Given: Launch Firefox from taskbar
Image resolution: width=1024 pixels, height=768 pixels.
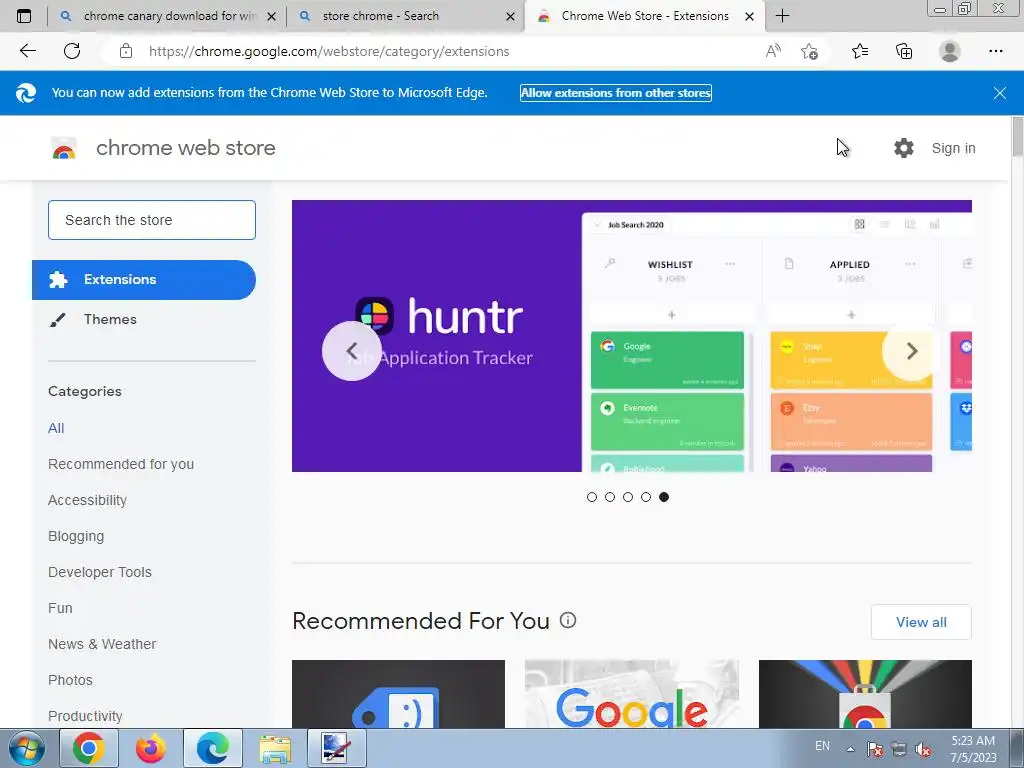Looking at the screenshot, I should pyautogui.click(x=150, y=748).
